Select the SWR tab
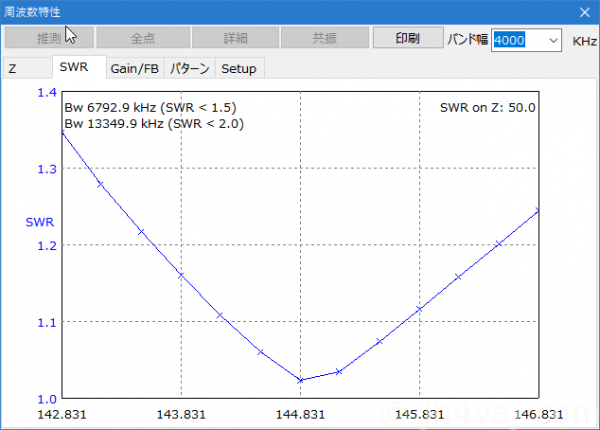600x430 pixels. point(75,68)
